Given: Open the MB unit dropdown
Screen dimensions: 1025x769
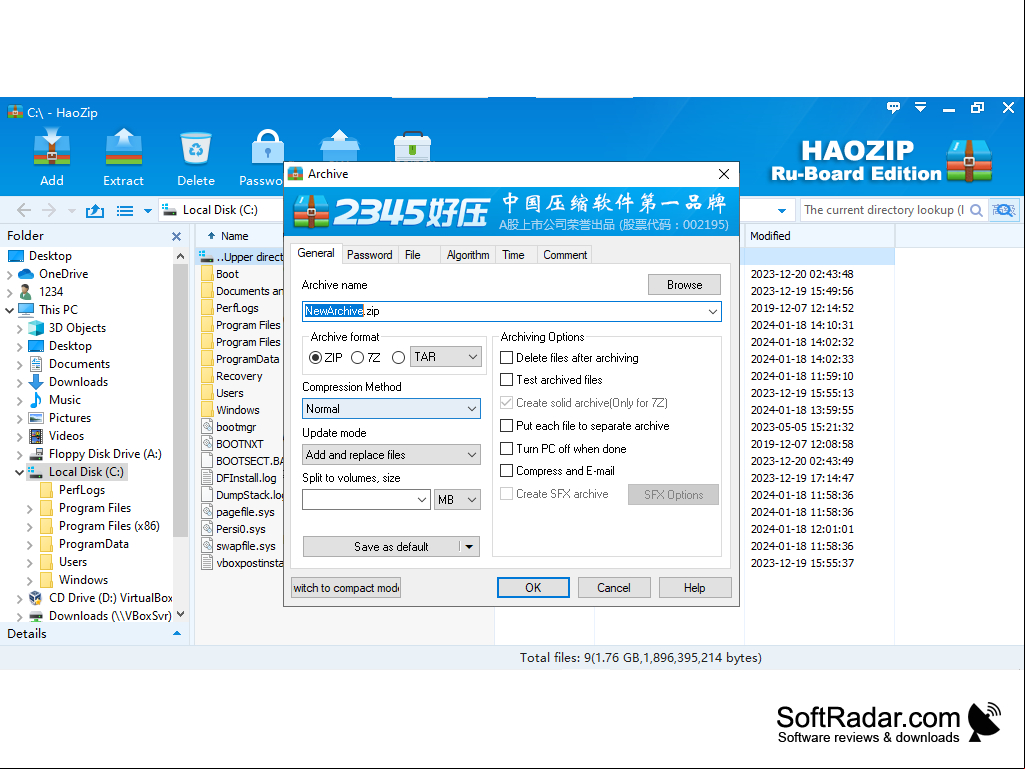Looking at the screenshot, I should point(457,500).
